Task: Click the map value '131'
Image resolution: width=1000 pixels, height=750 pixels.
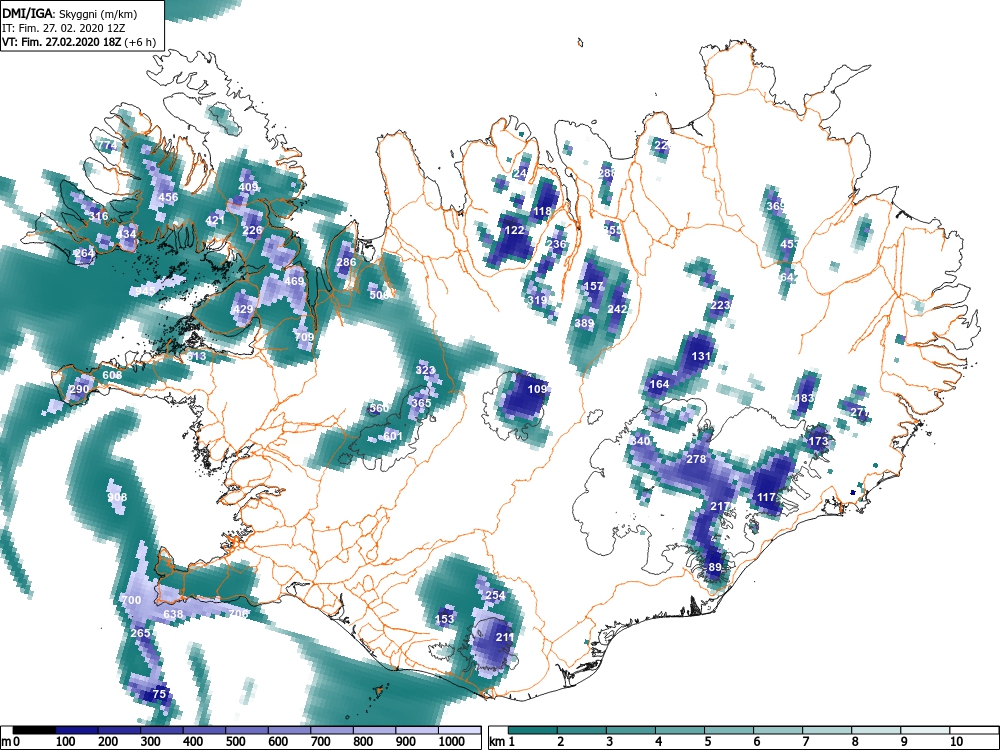Action: coord(701,356)
